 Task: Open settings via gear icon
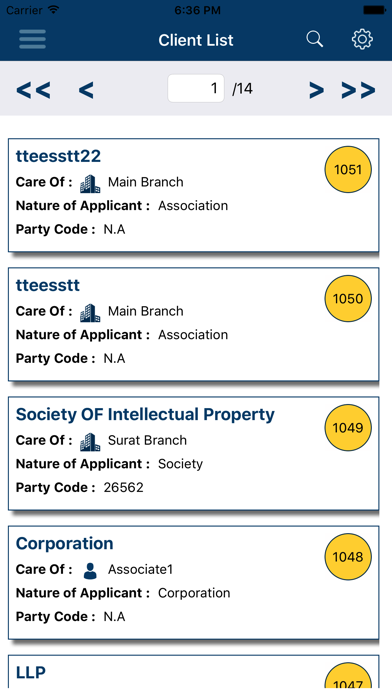(x=362, y=40)
